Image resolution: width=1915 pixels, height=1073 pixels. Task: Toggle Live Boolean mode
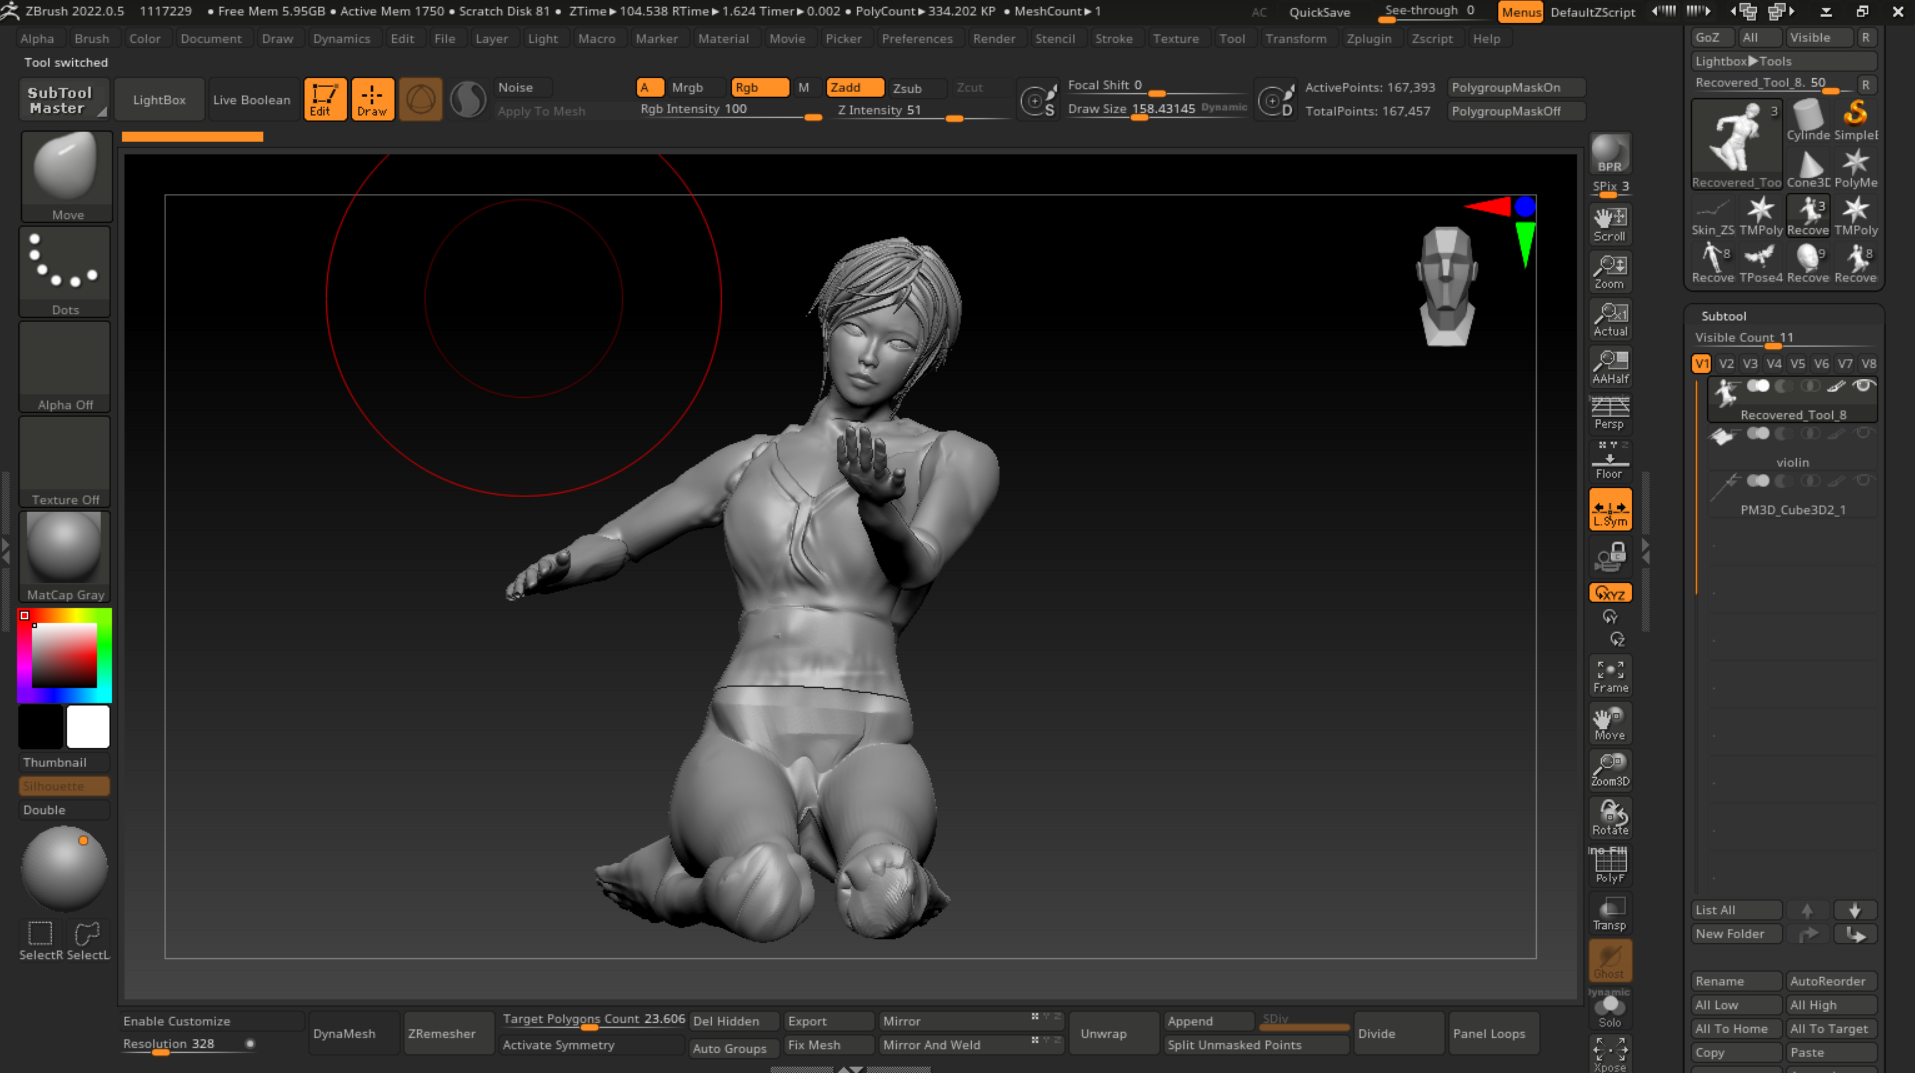pos(252,99)
